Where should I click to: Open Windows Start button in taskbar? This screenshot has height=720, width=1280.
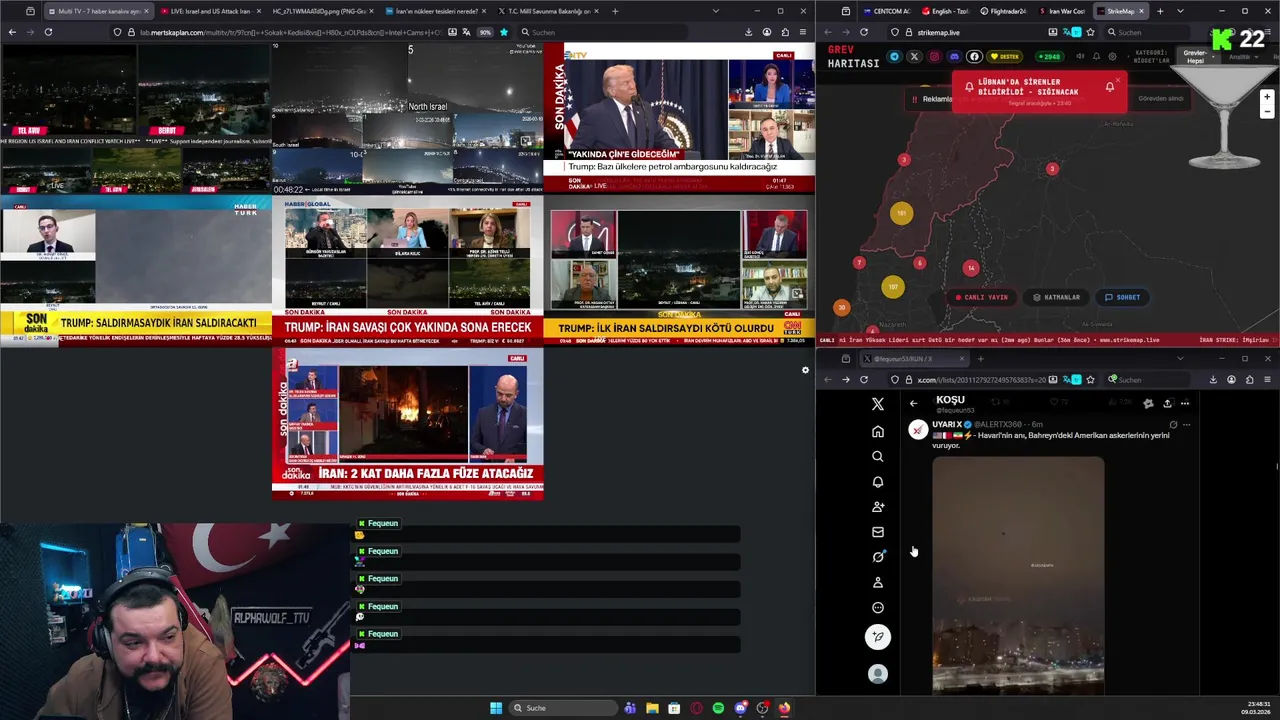(x=496, y=708)
